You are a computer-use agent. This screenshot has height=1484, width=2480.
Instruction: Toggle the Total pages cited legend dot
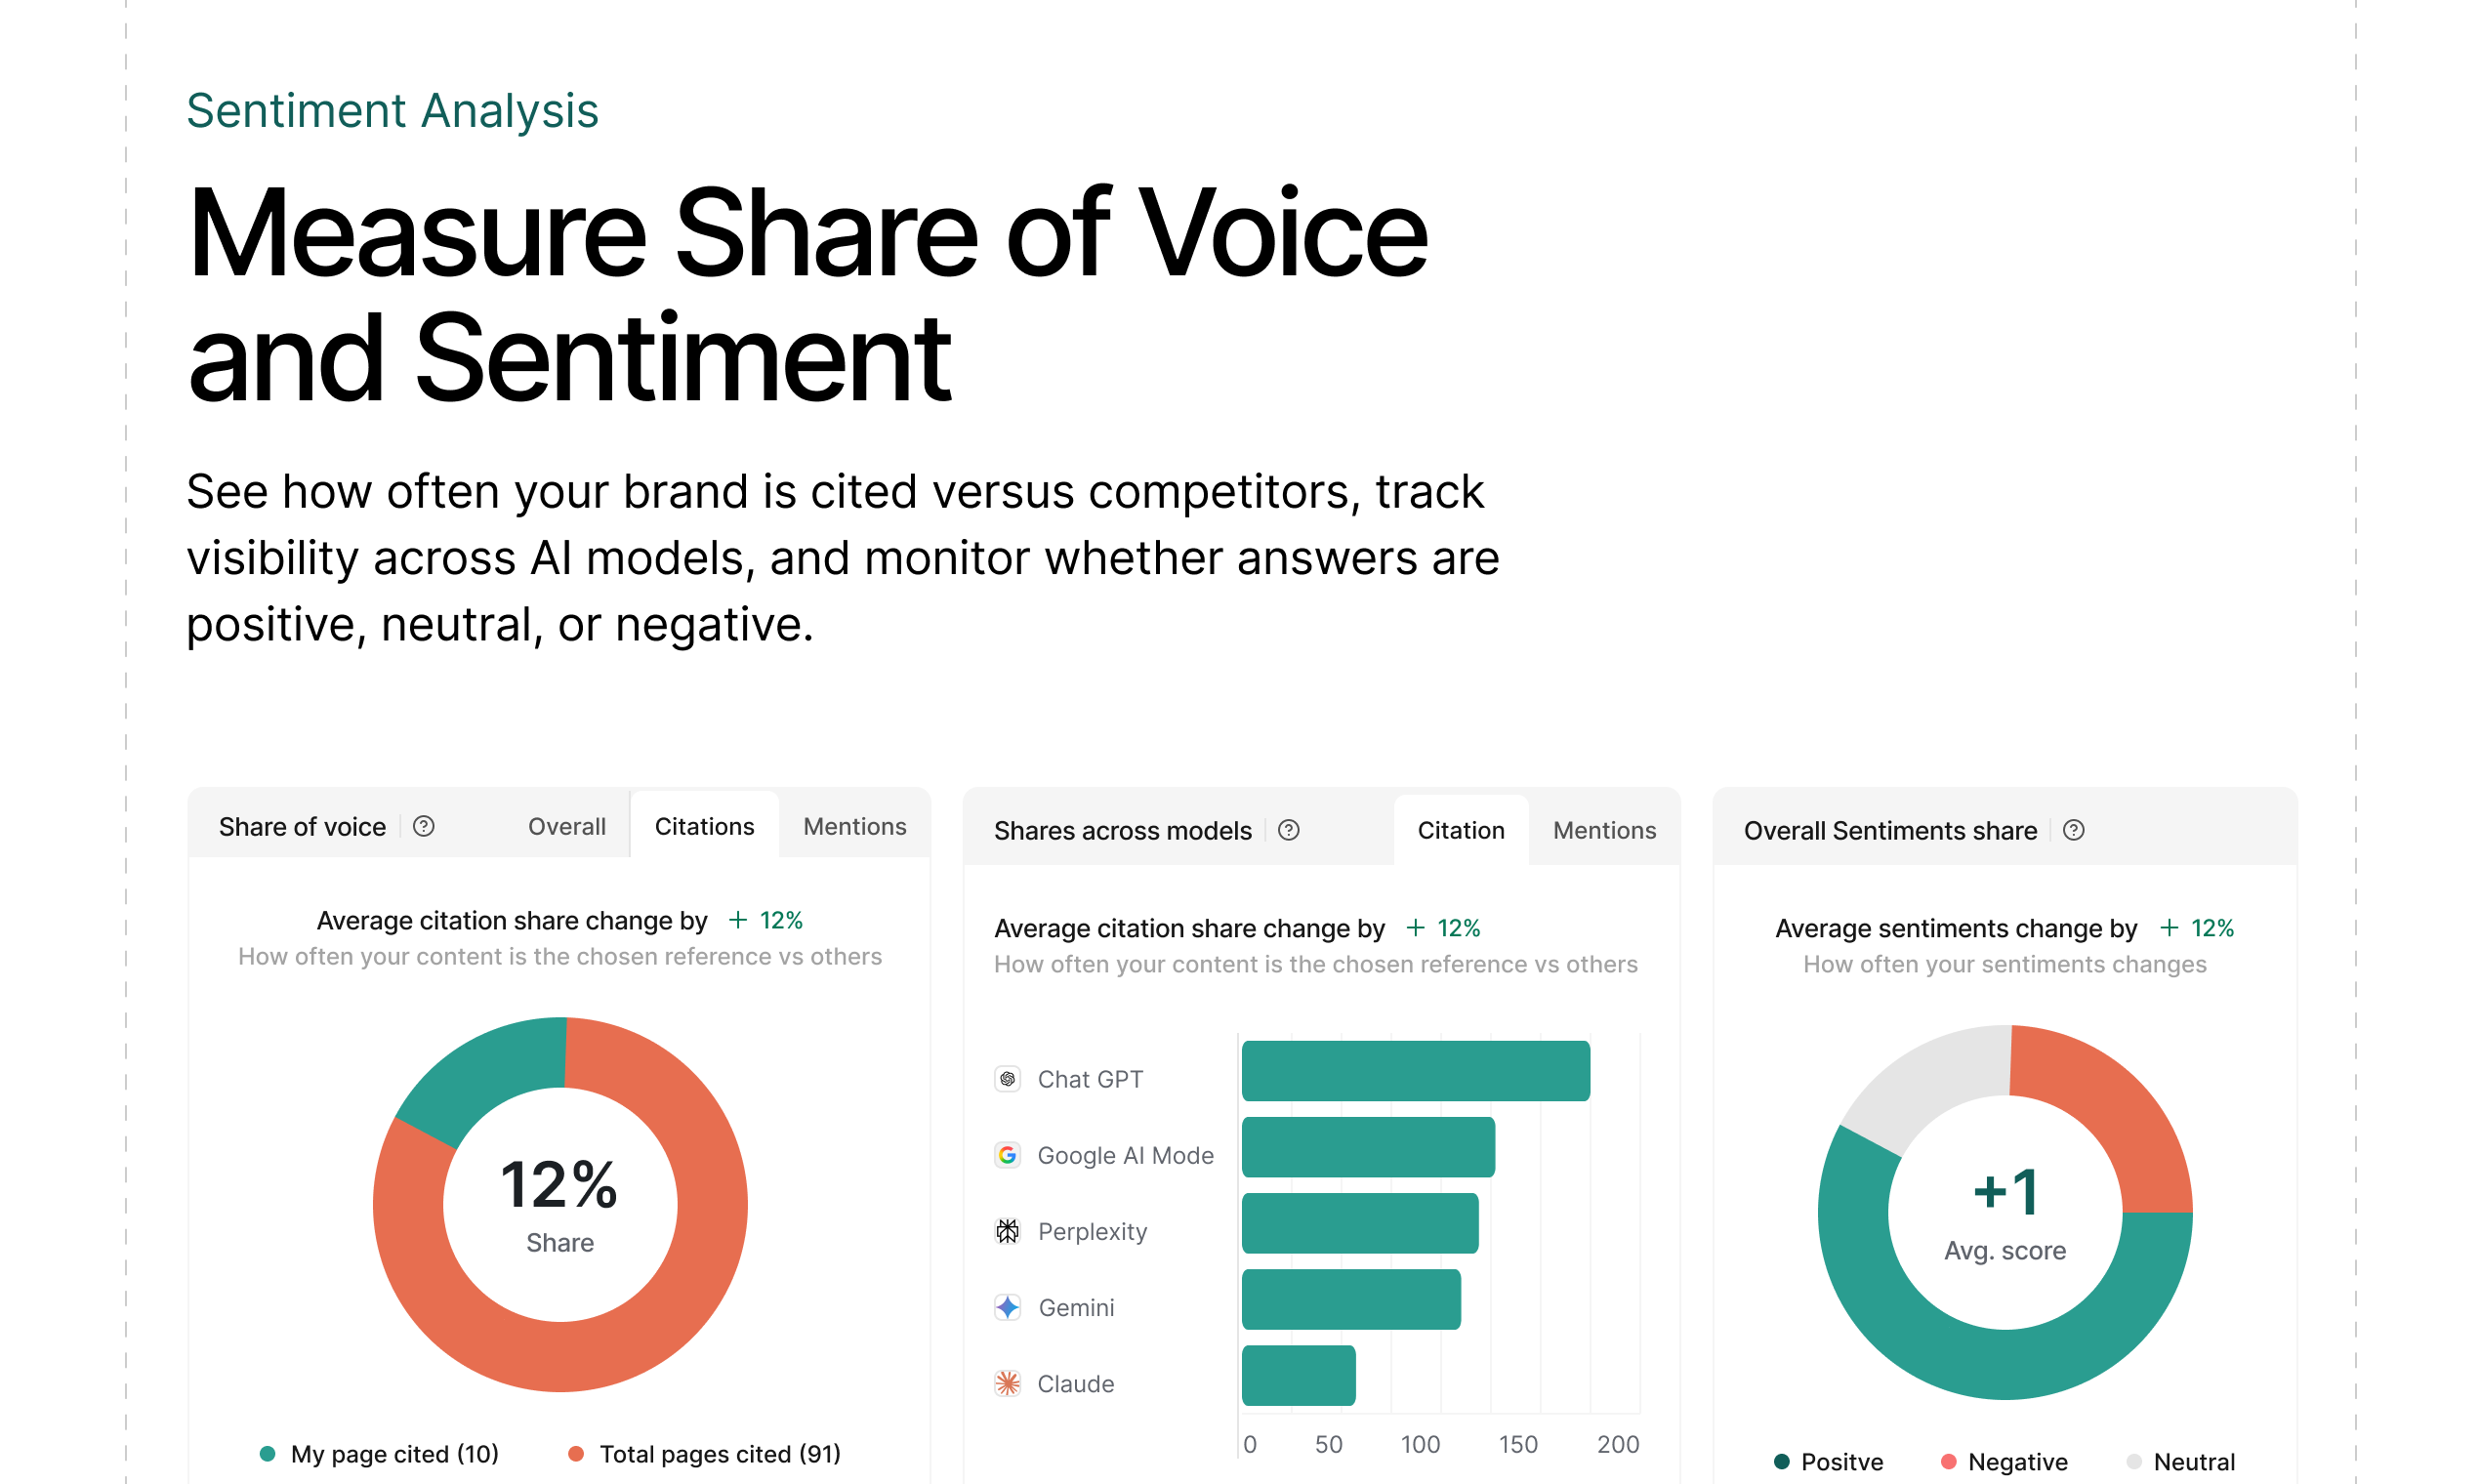[576, 1454]
